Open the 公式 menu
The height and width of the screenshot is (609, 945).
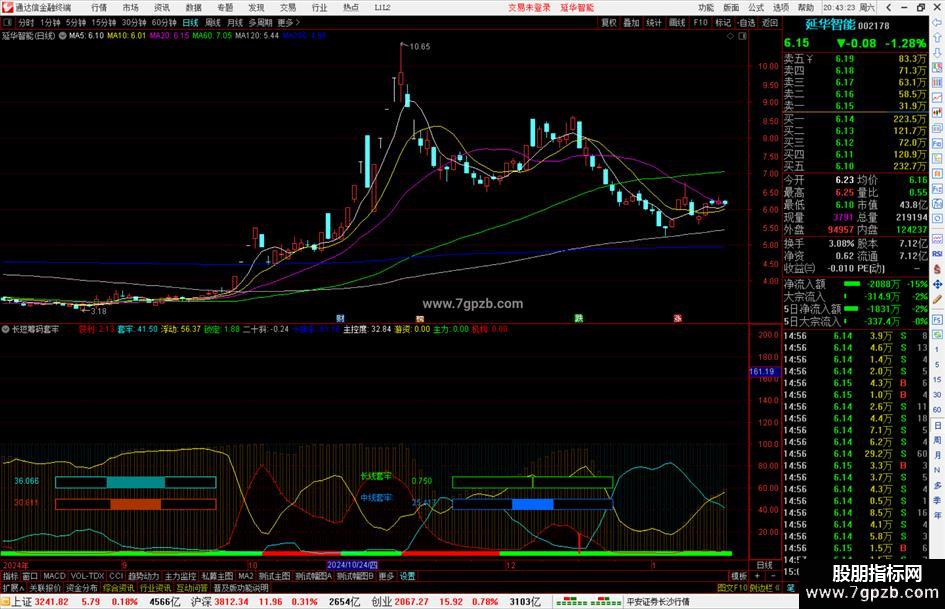[x=756, y=8]
